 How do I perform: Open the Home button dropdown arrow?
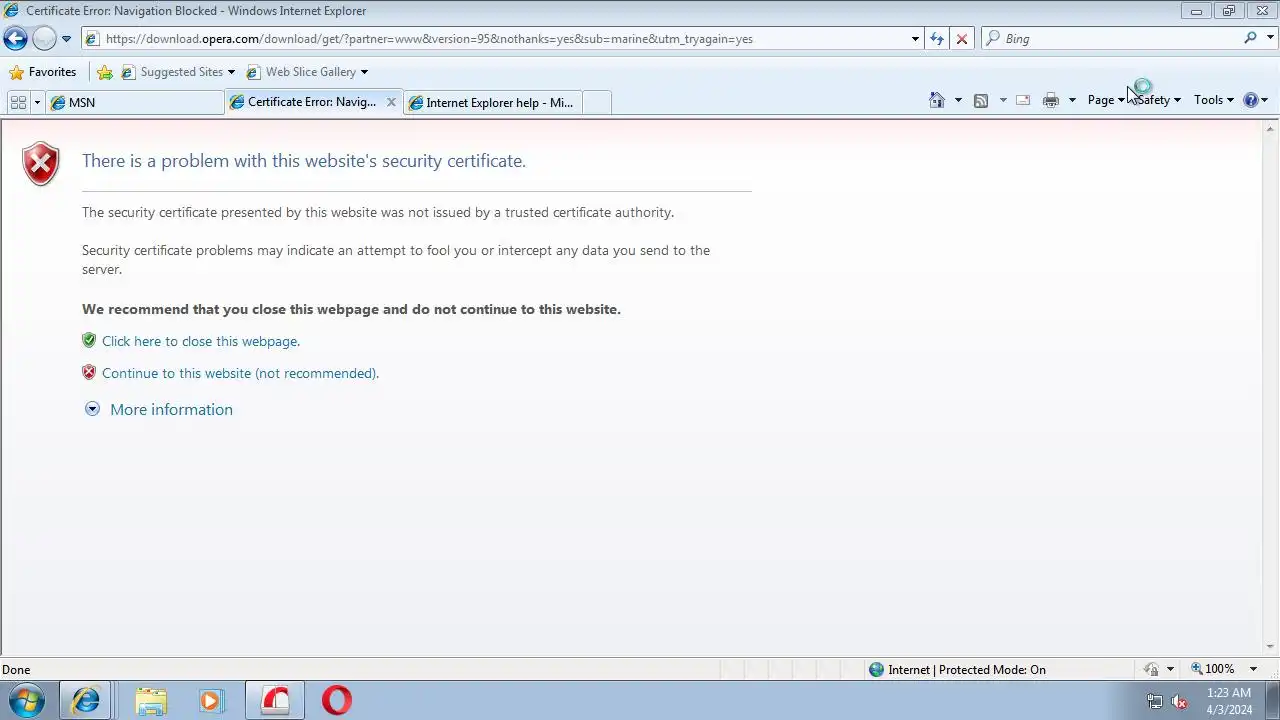click(x=958, y=100)
